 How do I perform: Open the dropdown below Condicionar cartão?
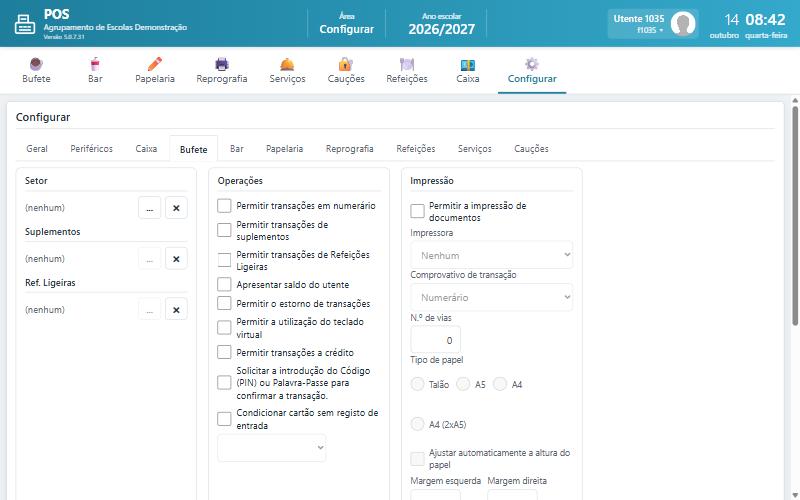272,448
